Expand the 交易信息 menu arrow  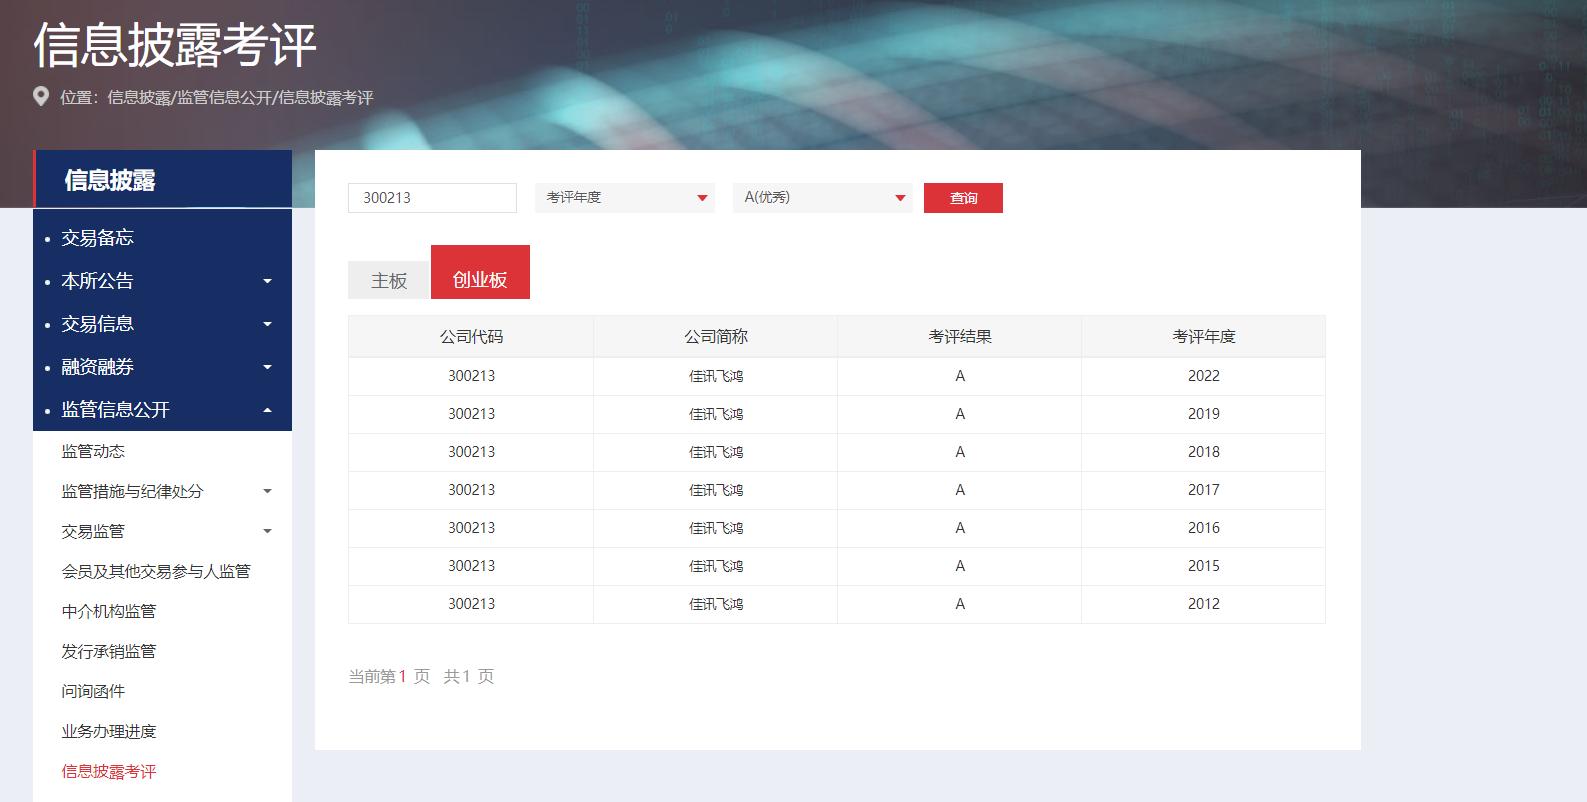[267, 325]
